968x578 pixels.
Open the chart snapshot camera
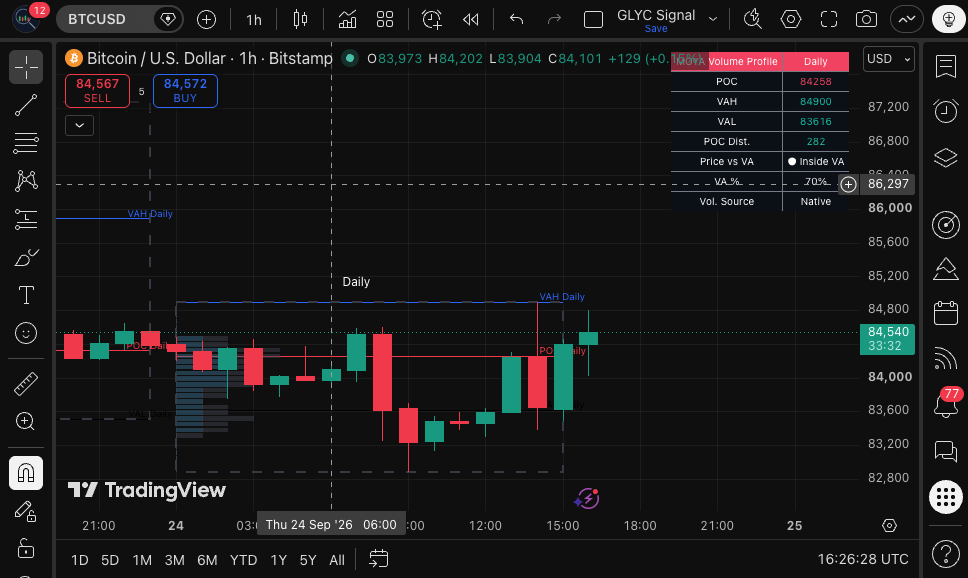click(x=866, y=19)
